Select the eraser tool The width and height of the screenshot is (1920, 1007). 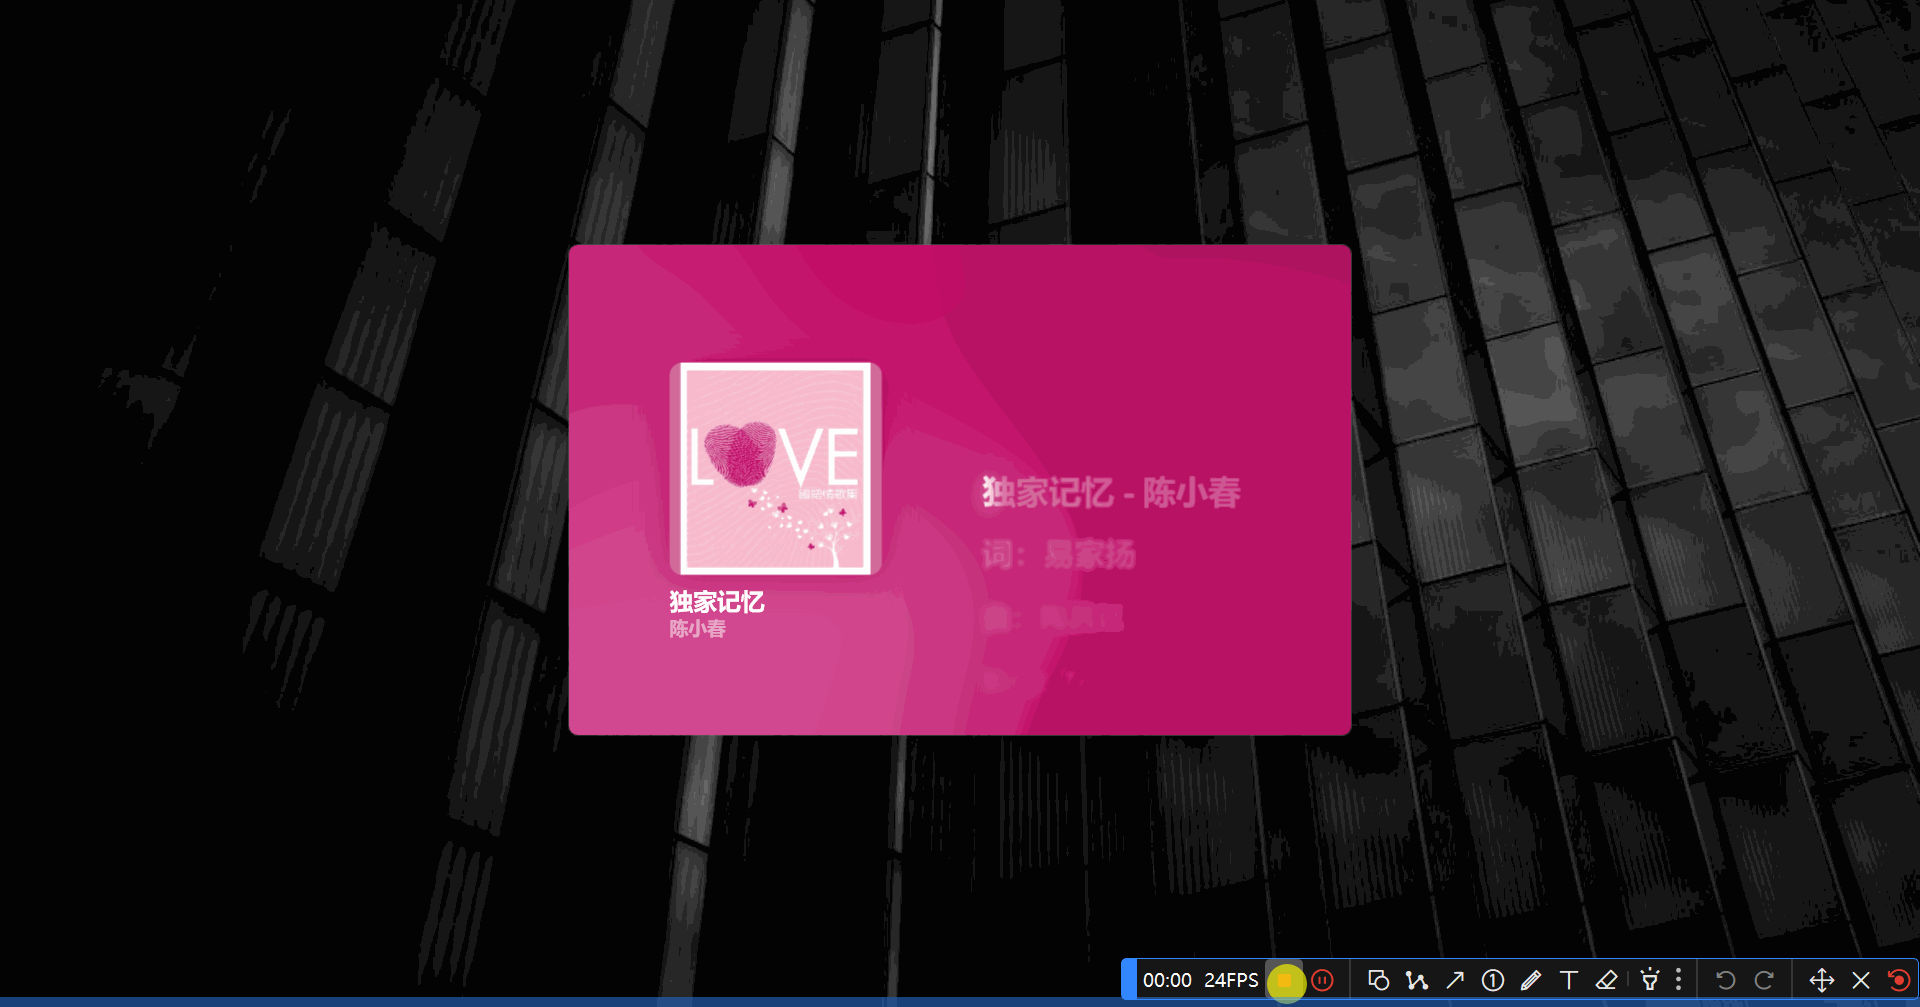[1607, 980]
